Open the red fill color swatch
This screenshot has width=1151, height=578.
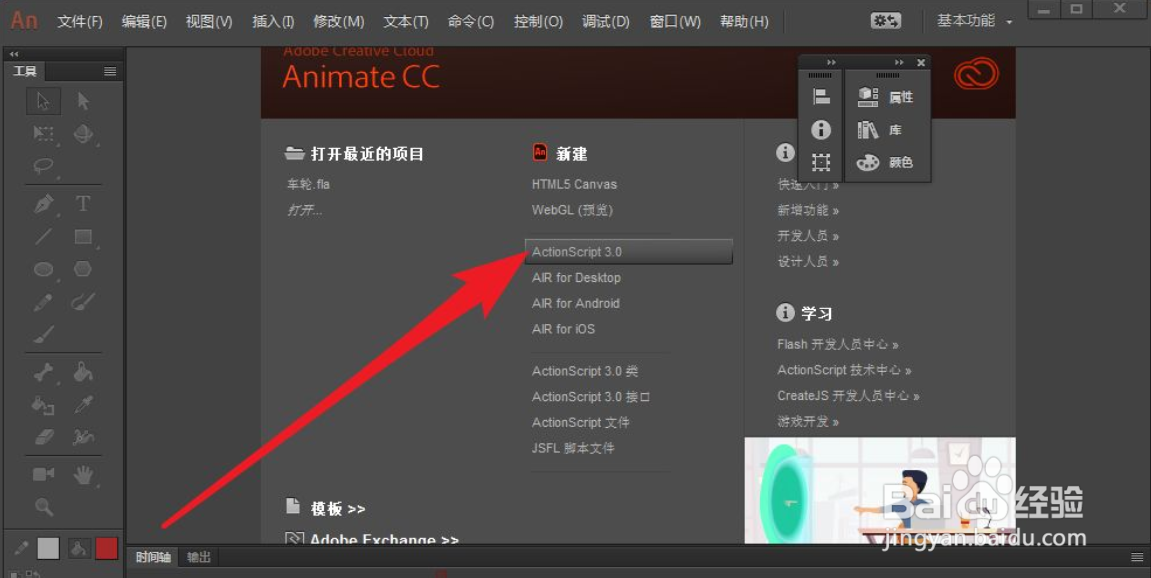coord(106,548)
